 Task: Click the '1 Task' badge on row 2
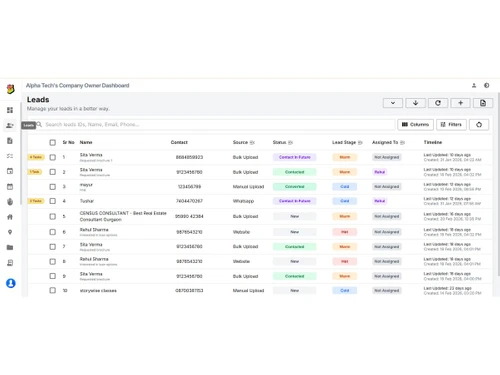tap(35, 172)
